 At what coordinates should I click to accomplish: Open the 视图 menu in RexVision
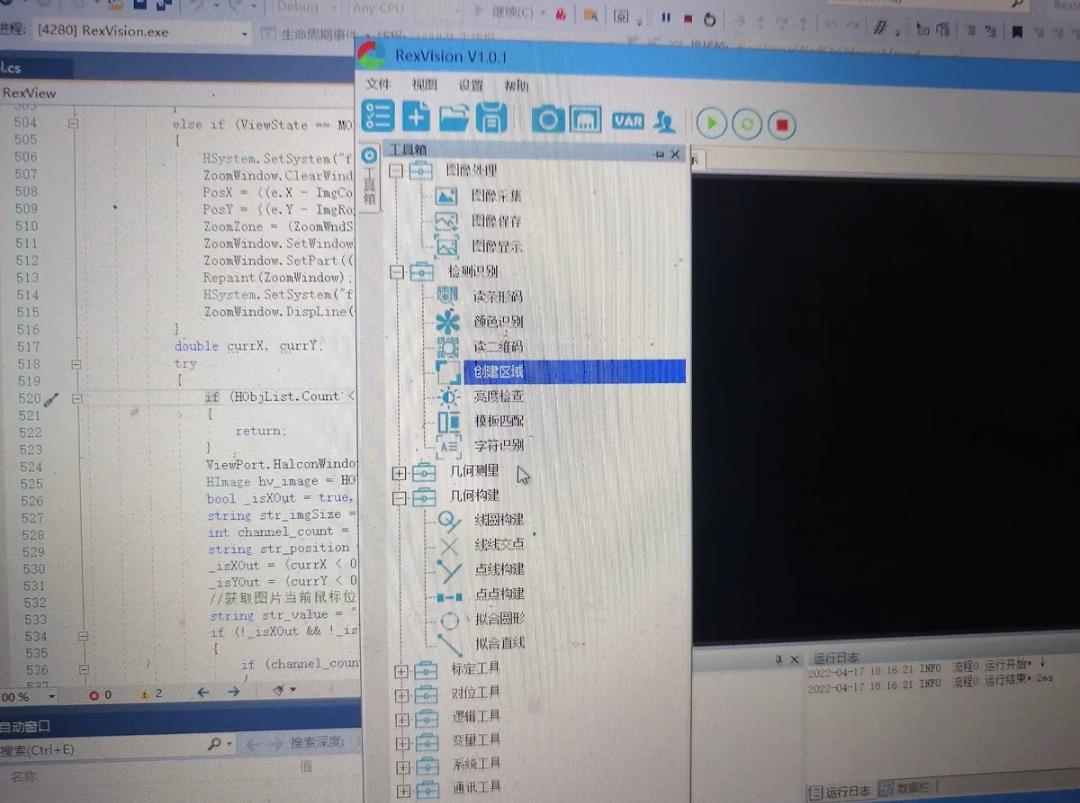click(424, 84)
